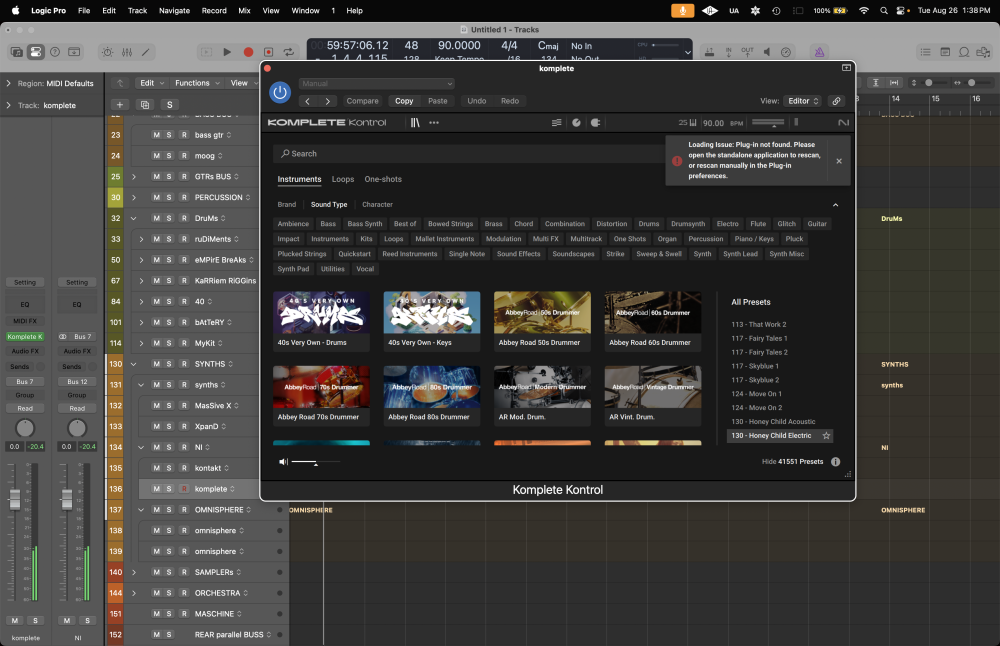This screenshot has height=646, width=1000.
Task: Open the Komplete Kontrol three-dot menu
Action: [x=434, y=122]
